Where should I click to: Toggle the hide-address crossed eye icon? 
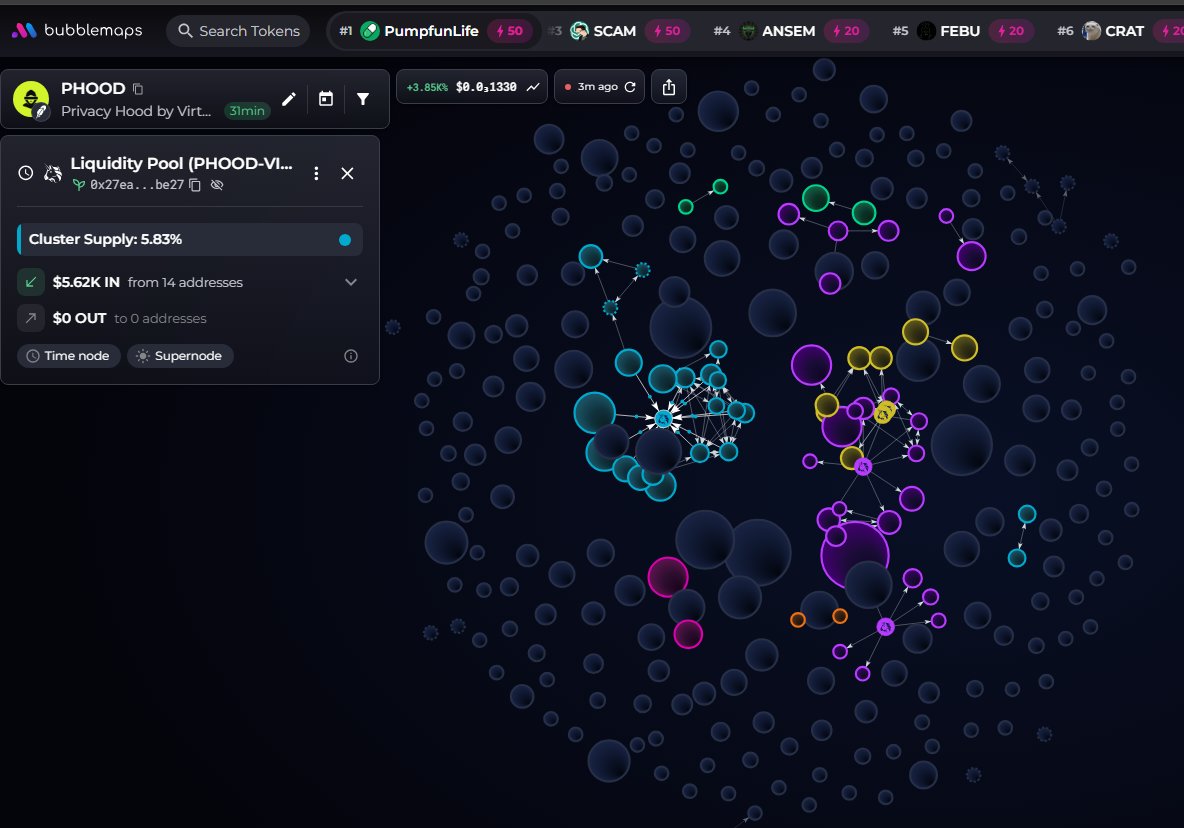(217, 185)
